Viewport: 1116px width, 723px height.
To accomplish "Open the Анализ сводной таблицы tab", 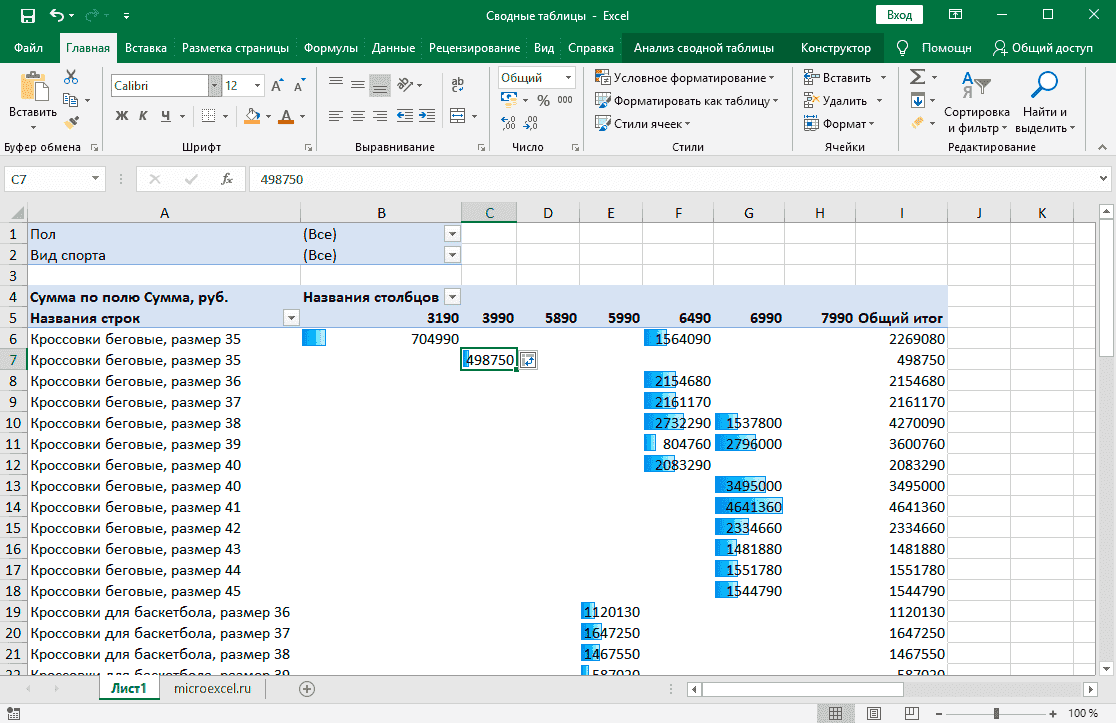I will click(x=703, y=48).
